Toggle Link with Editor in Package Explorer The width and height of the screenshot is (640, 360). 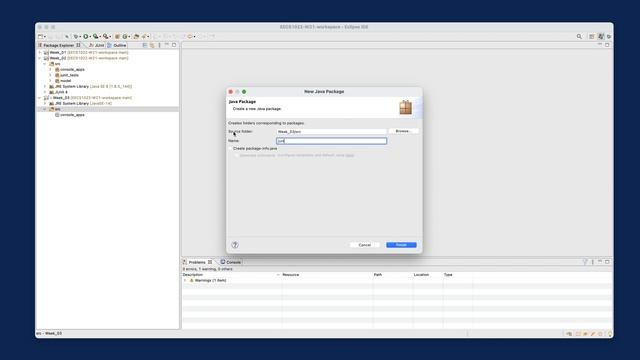click(152, 45)
